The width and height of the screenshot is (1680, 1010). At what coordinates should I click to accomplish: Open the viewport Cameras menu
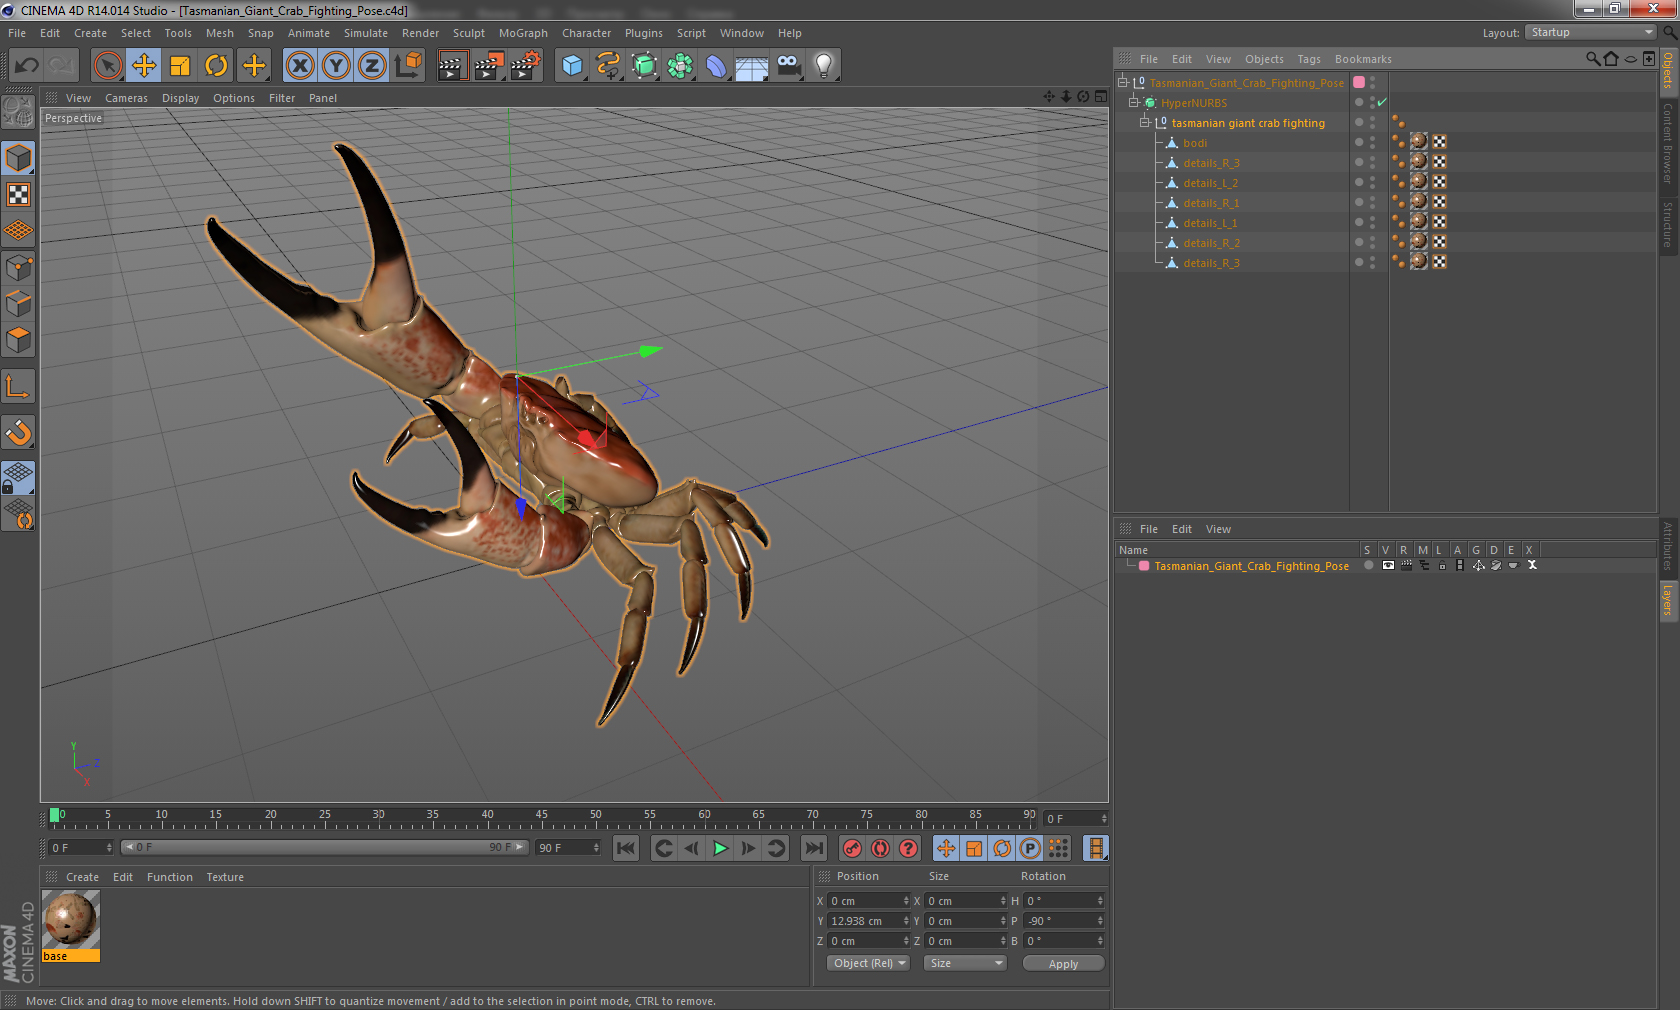126,98
